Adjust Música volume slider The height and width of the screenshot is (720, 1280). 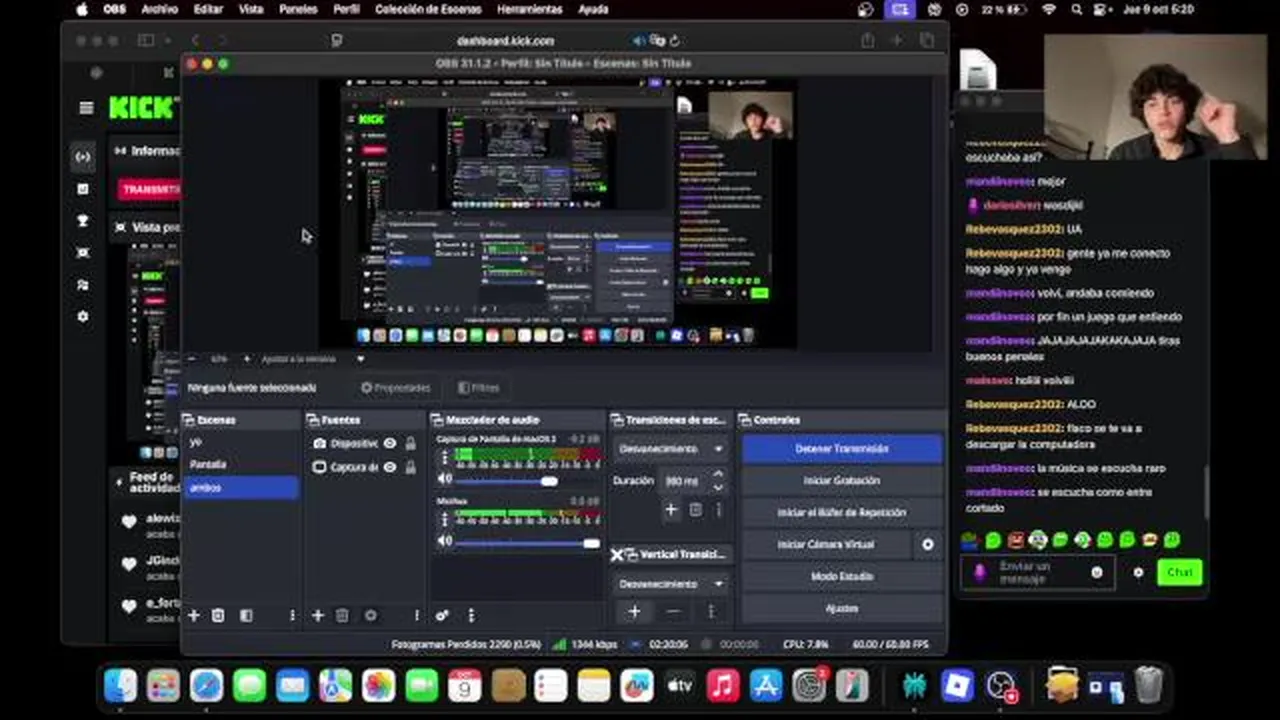[528, 543]
